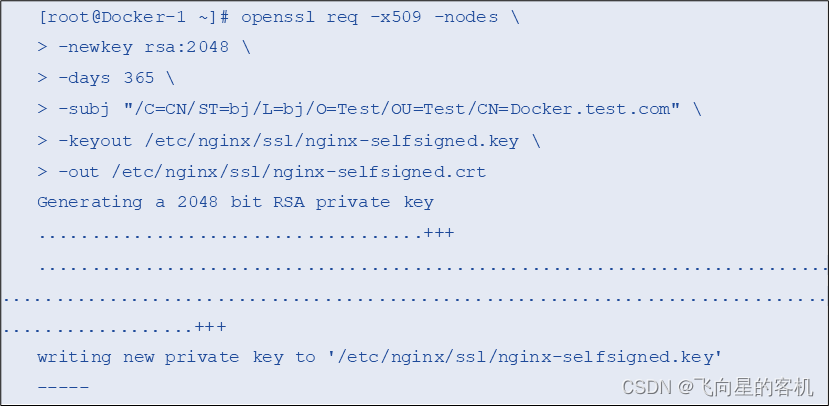Click the dashed ----- line at bottom
The height and width of the screenshot is (406, 829).
click(x=63, y=386)
